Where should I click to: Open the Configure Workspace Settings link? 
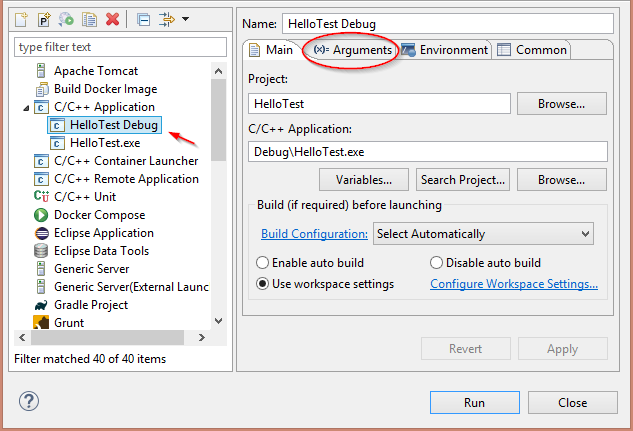pyautogui.click(x=513, y=284)
